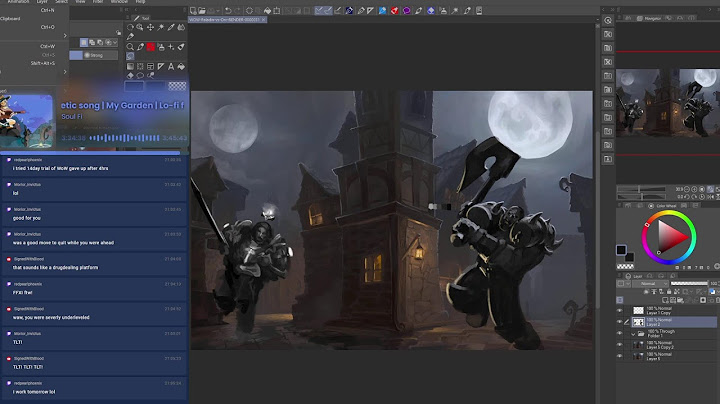
Task: Click the rotate left button in Navigator
Action: pos(687,196)
